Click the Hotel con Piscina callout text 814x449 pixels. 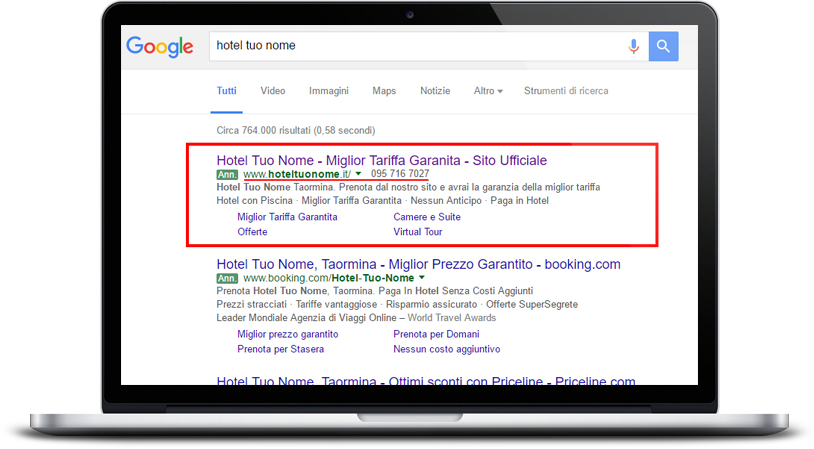point(254,200)
